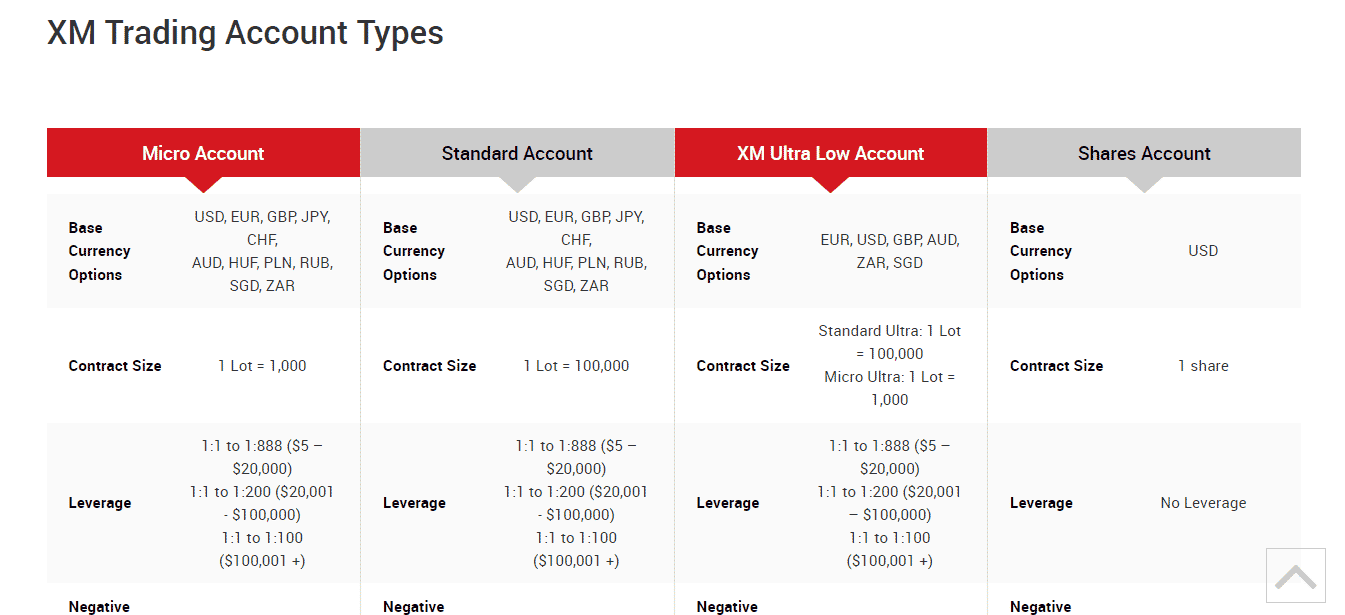1345x615 pixels.
Task: Click "Contract Size" label in Shares Account column
Action: [1056, 366]
